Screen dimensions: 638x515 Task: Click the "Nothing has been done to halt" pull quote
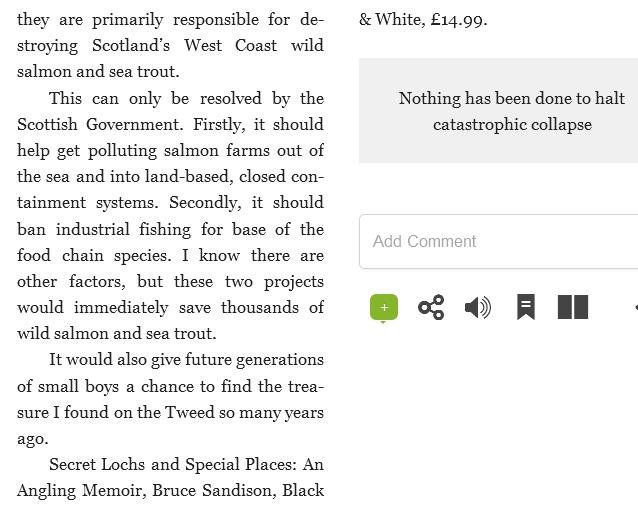[x=511, y=98]
